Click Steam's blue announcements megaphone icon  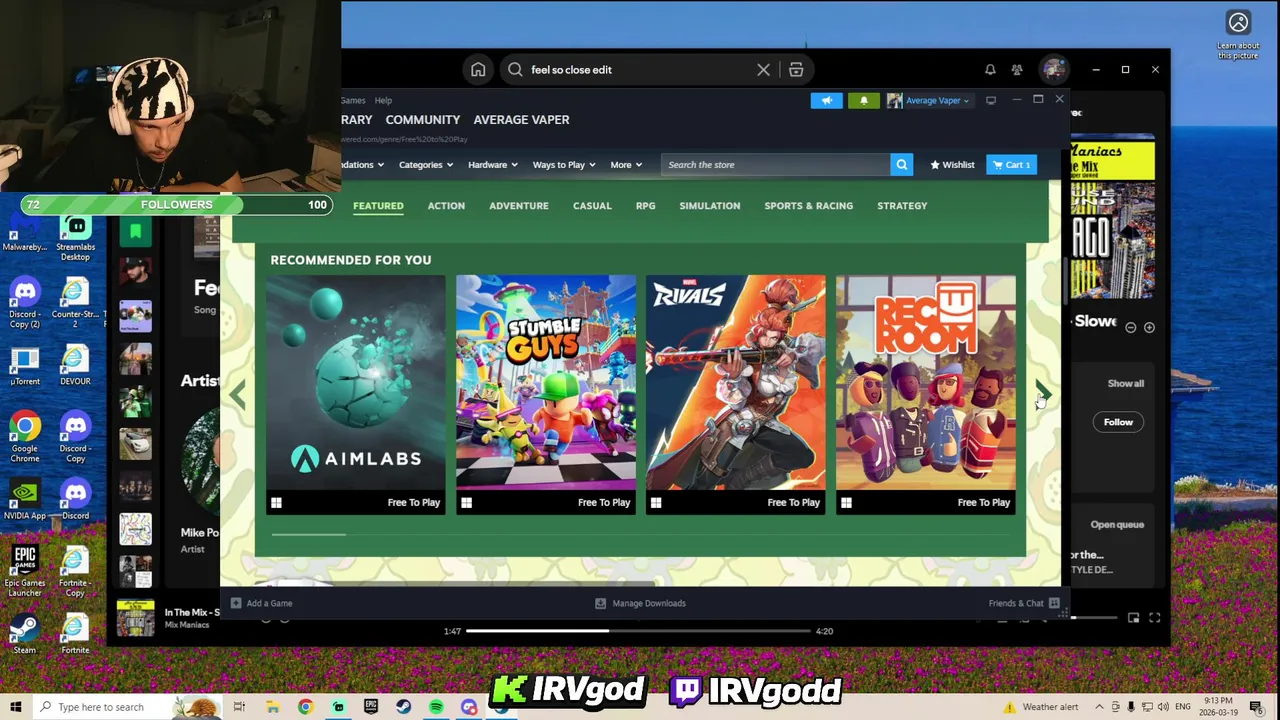(x=827, y=100)
